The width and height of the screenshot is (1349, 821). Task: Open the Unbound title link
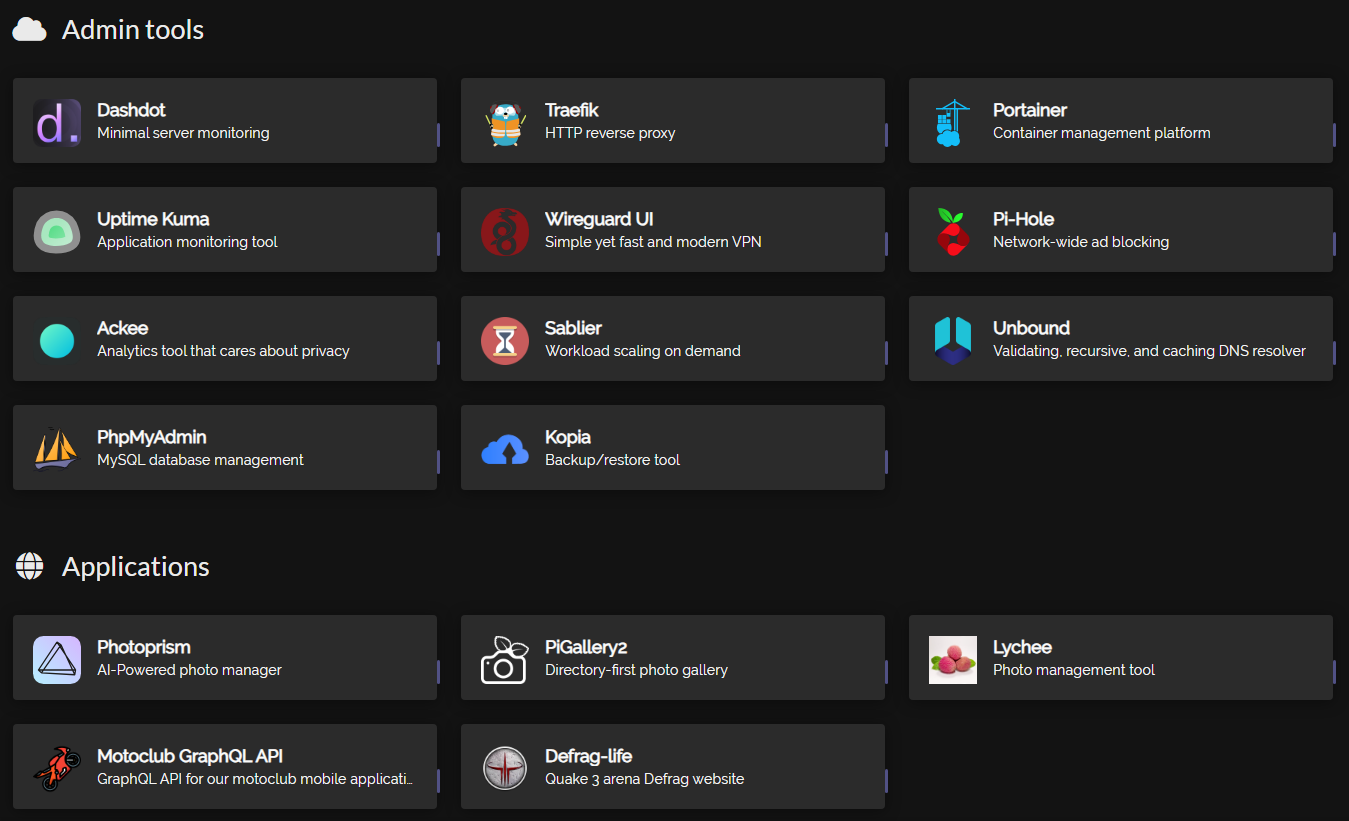tap(1031, 328)
